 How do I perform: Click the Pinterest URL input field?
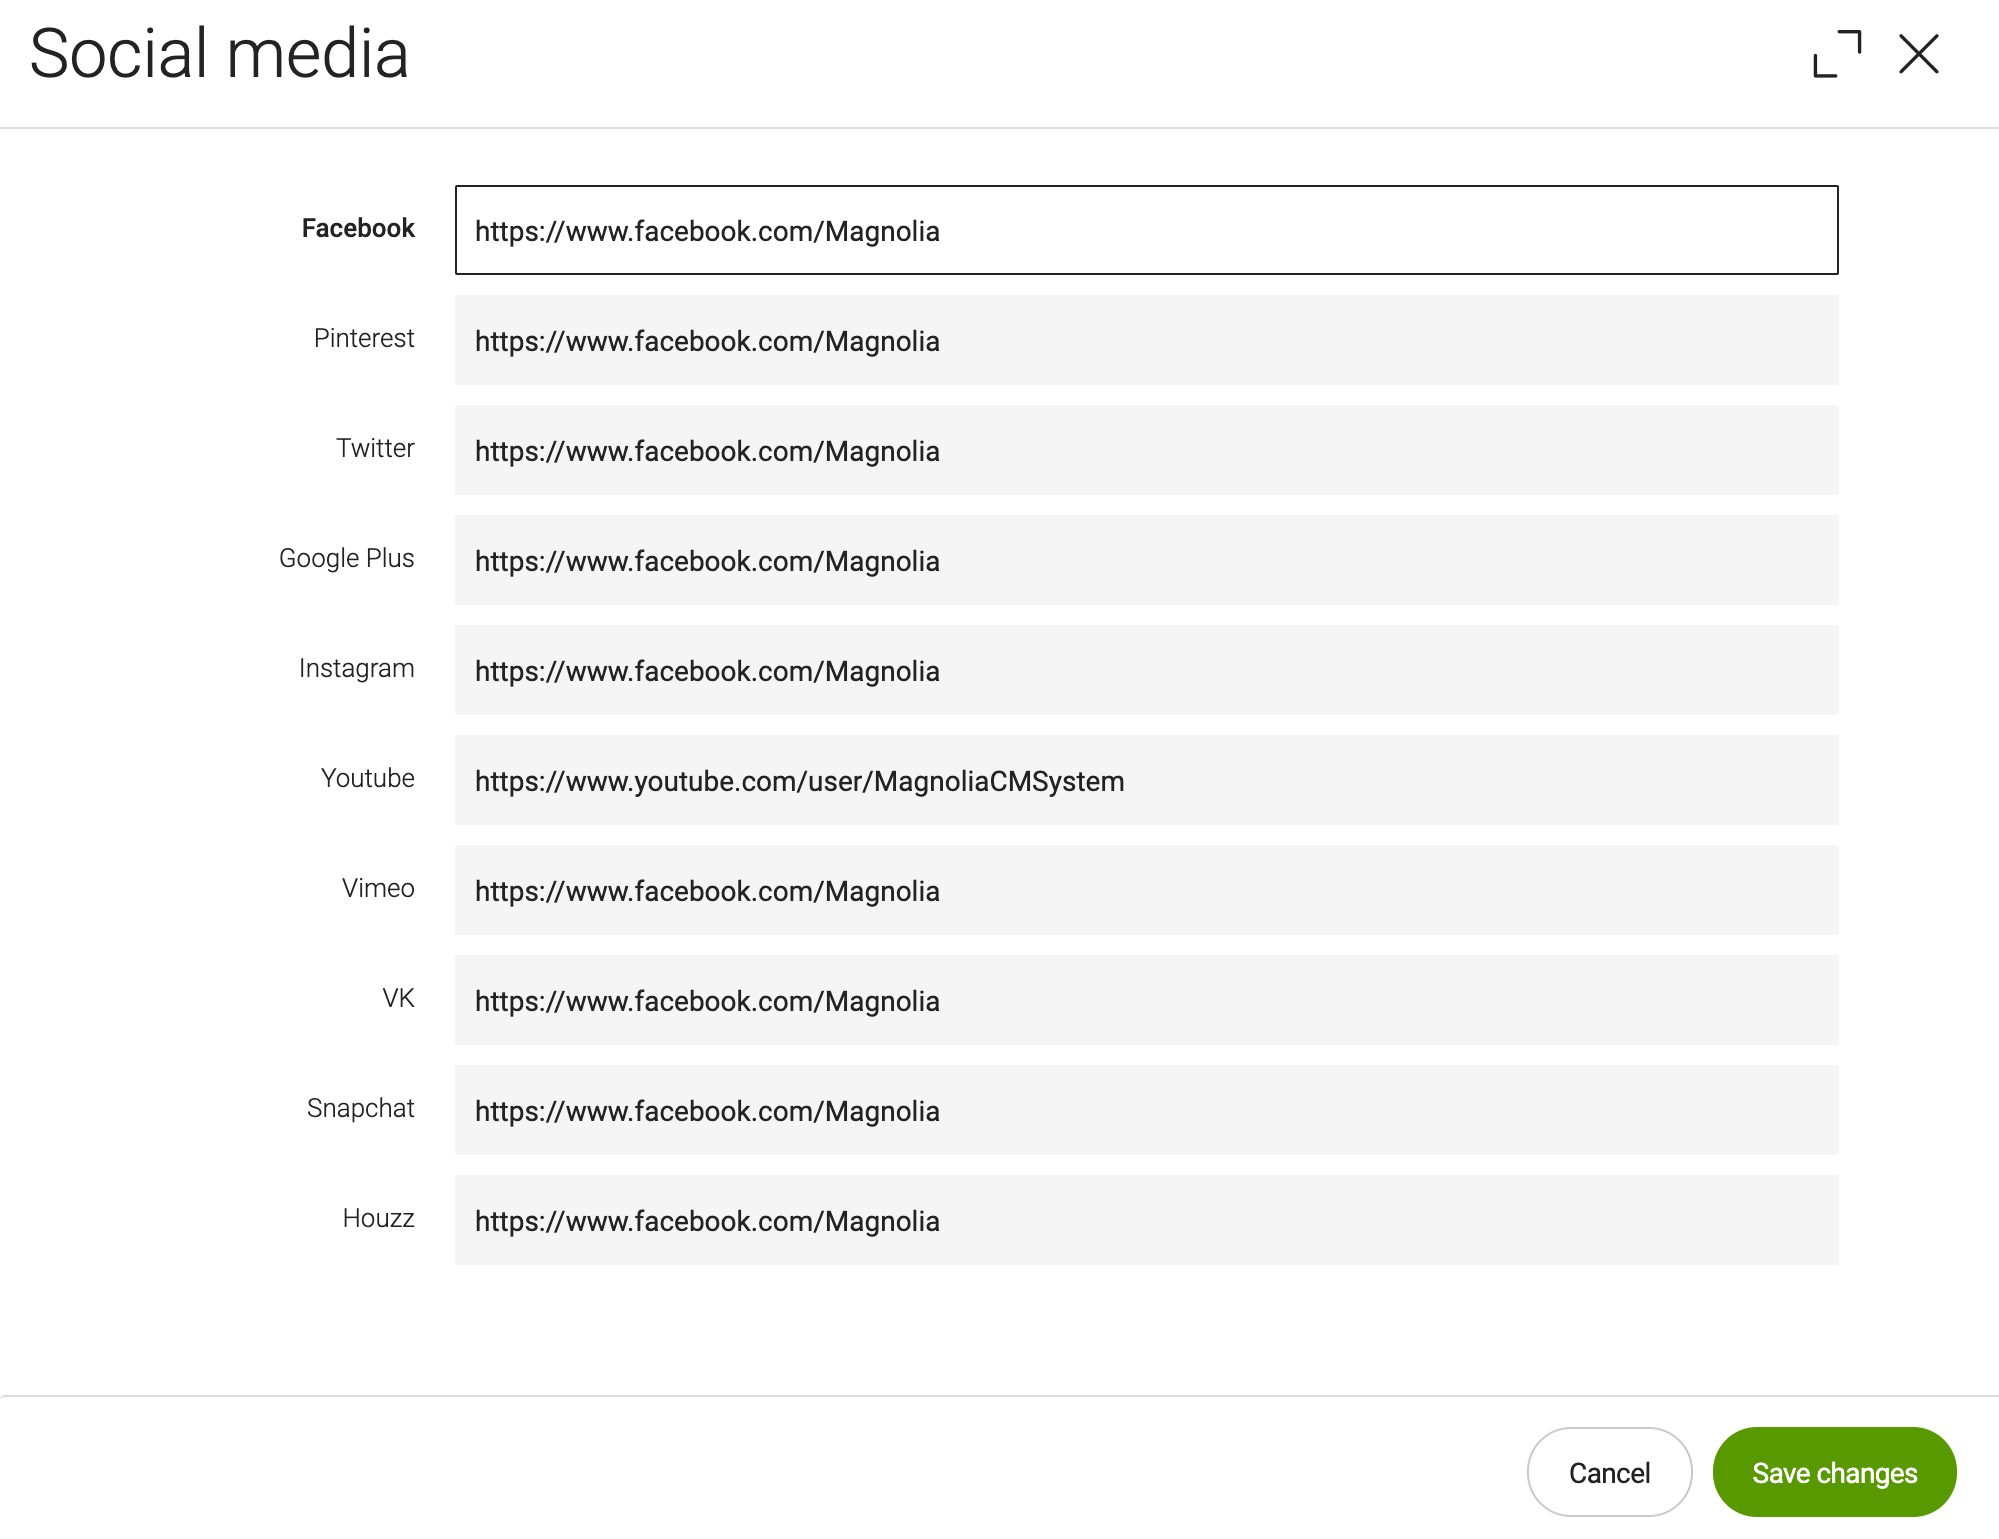pyautogui.click(x=1146, y=339)
